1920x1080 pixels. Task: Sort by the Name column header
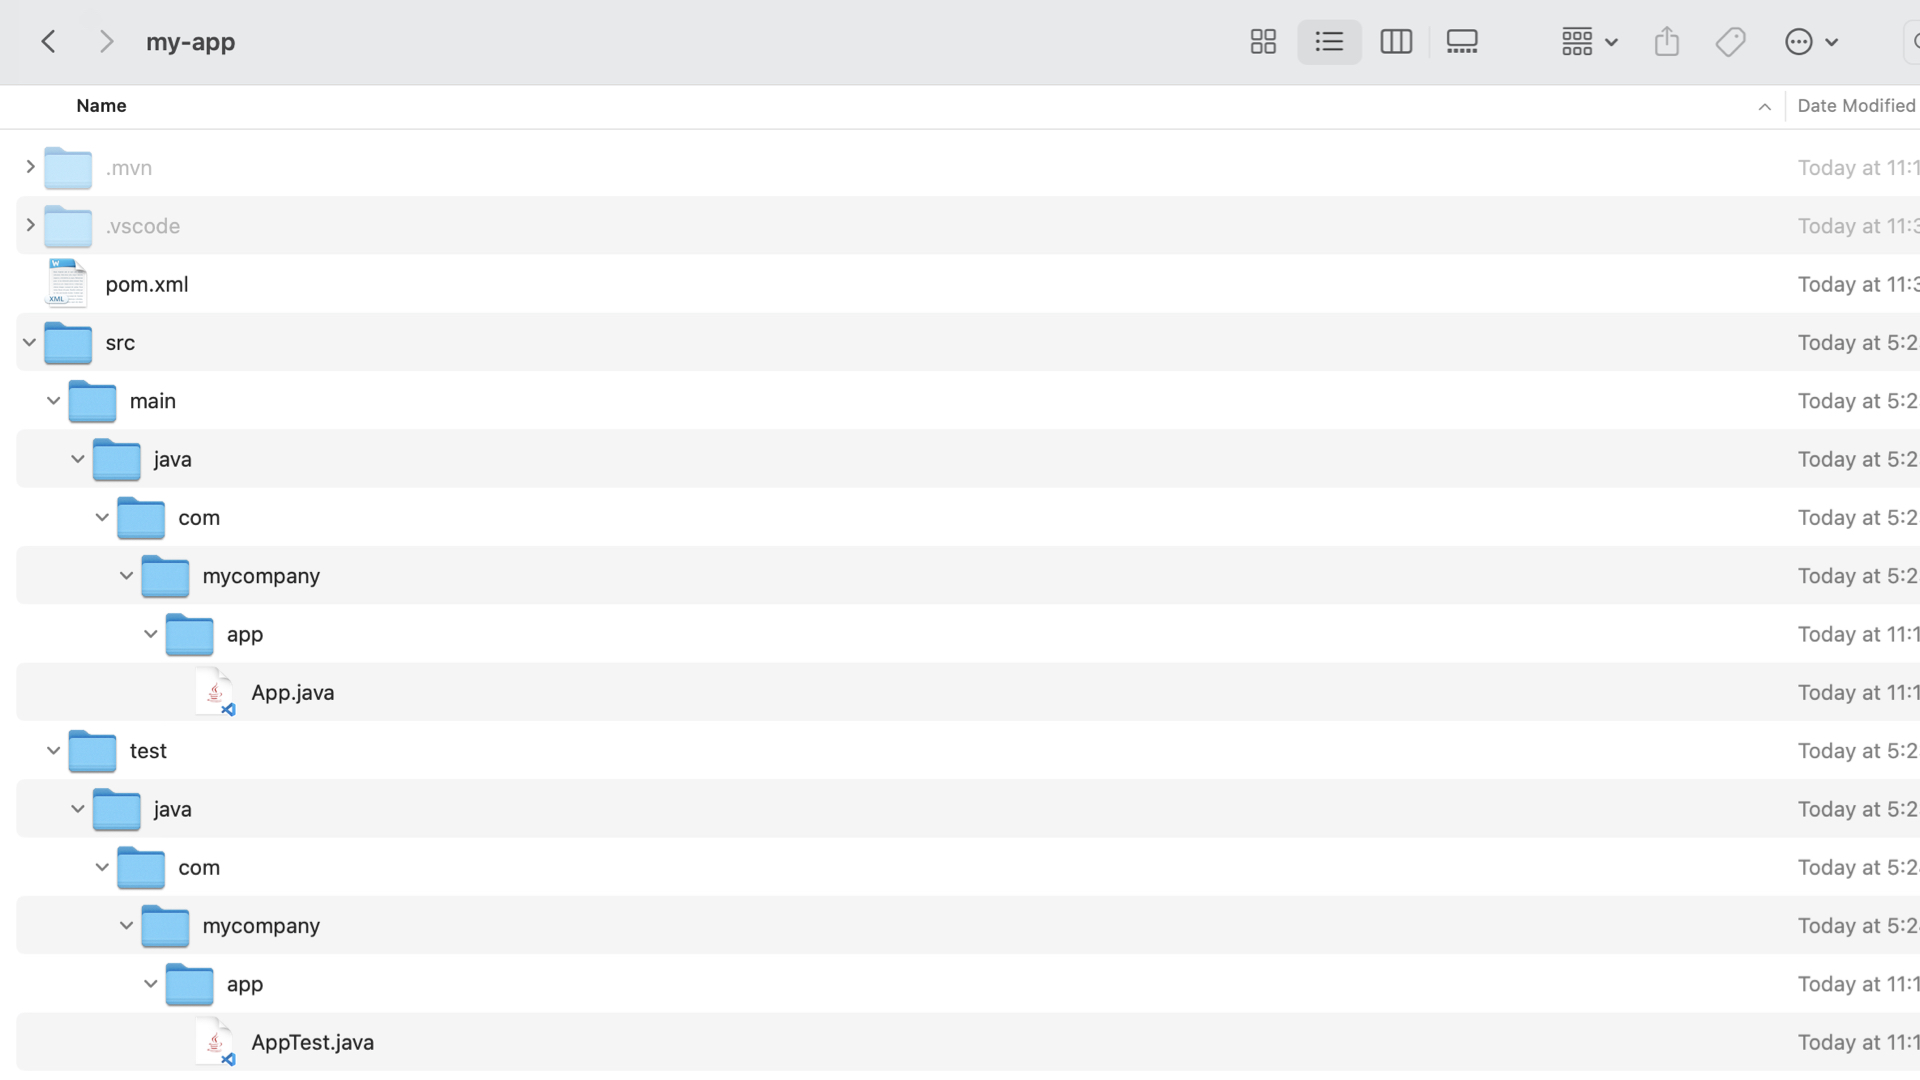point(101,106)
